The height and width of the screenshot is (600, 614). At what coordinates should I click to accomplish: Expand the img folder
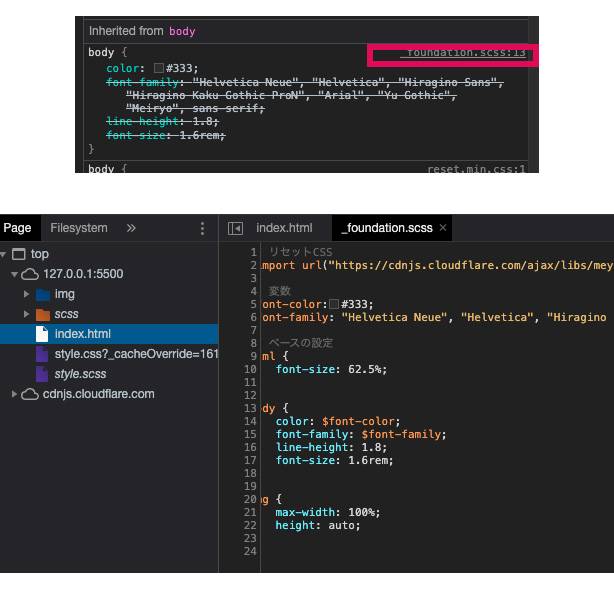click(27, 294)
